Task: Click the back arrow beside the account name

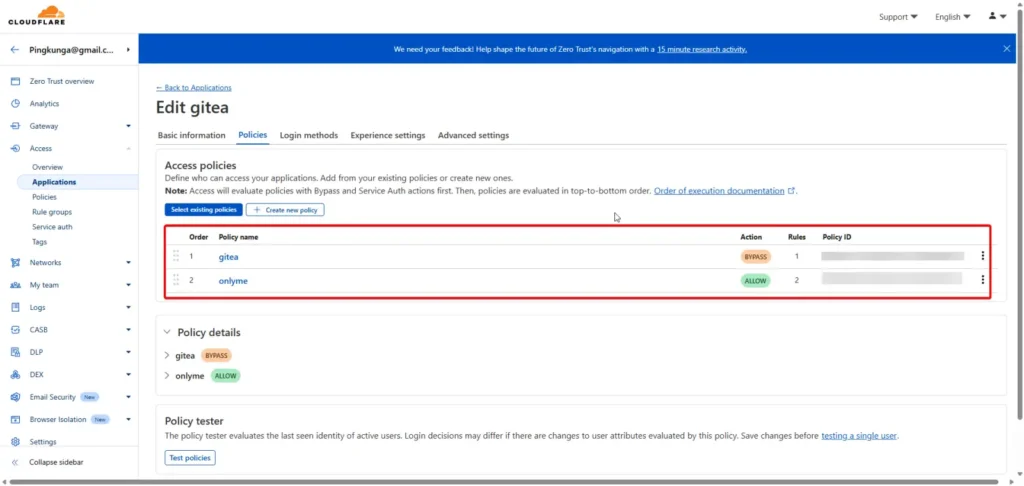Action: 15,50
